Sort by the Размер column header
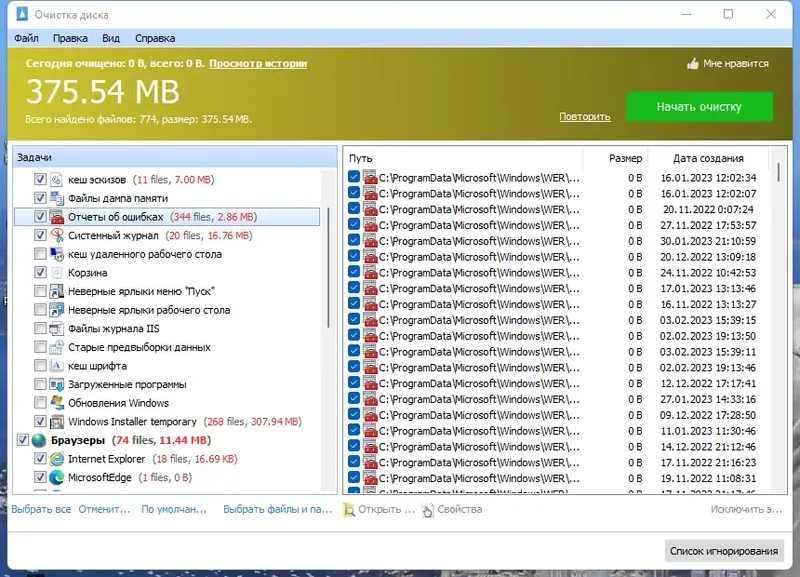The image size is (800, 577). [x=615, y=158]
